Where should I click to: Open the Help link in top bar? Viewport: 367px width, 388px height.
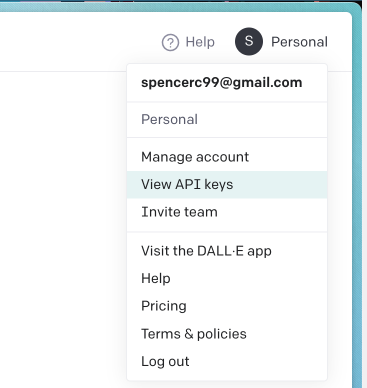tap(200, 42)
